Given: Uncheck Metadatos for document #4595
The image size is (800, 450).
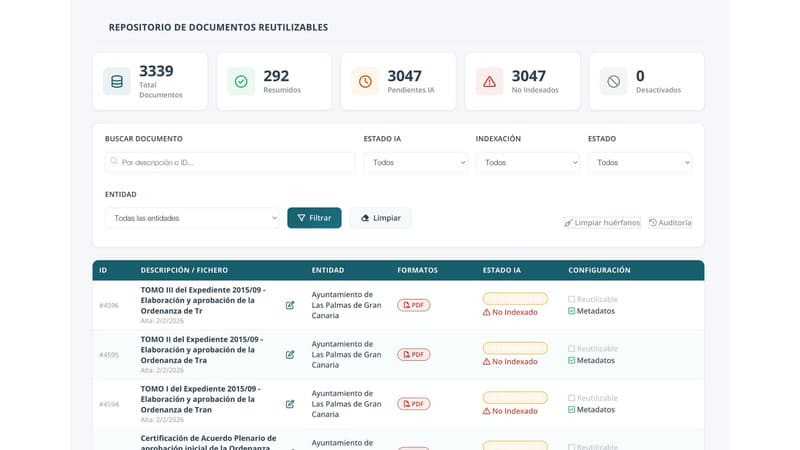Looking at the screenshot, I should (x=571, y=360).
